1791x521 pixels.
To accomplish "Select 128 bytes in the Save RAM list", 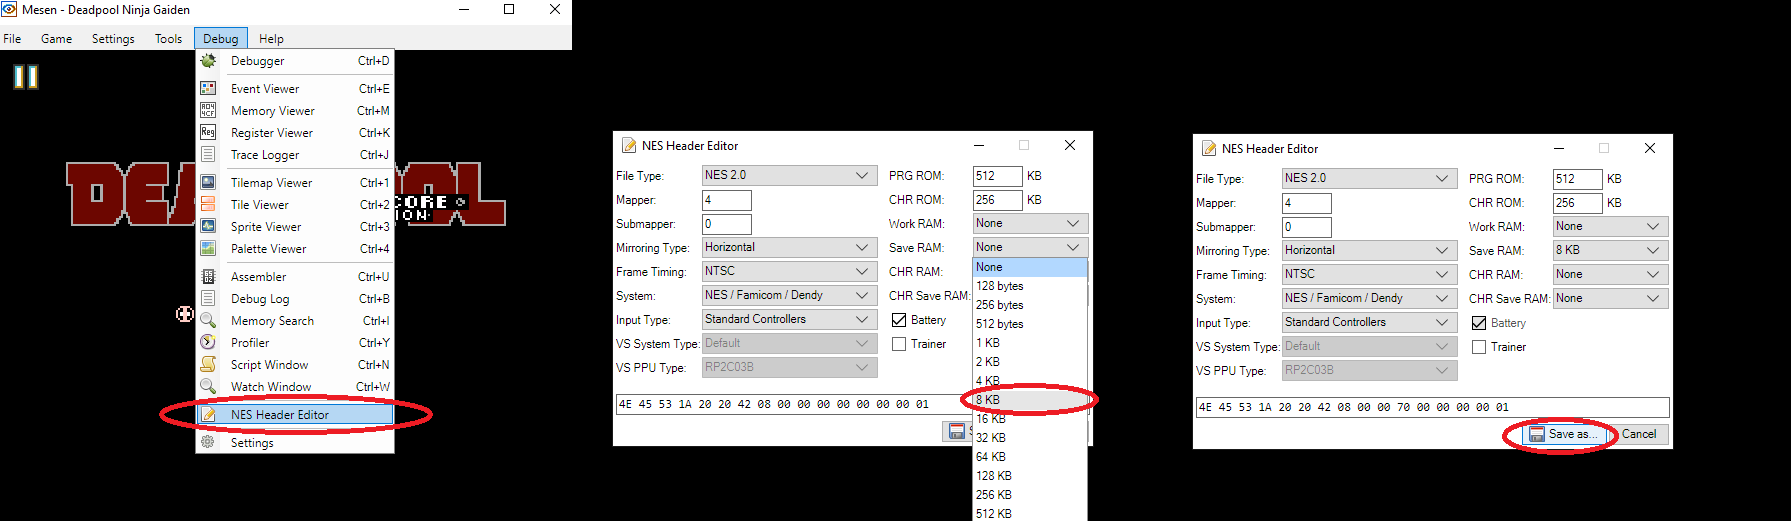I will (1030, 286).
